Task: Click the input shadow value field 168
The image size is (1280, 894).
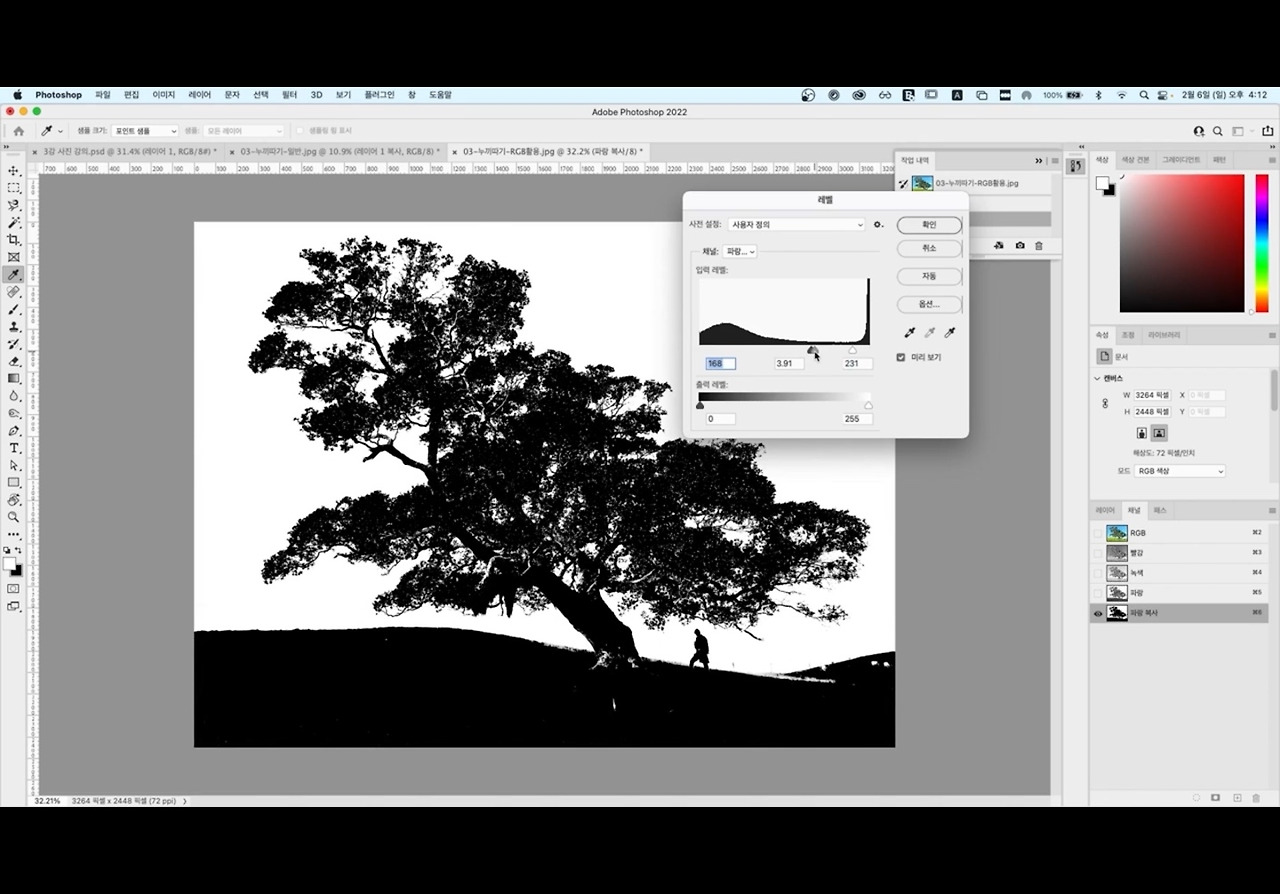Action: click(720, 363)
